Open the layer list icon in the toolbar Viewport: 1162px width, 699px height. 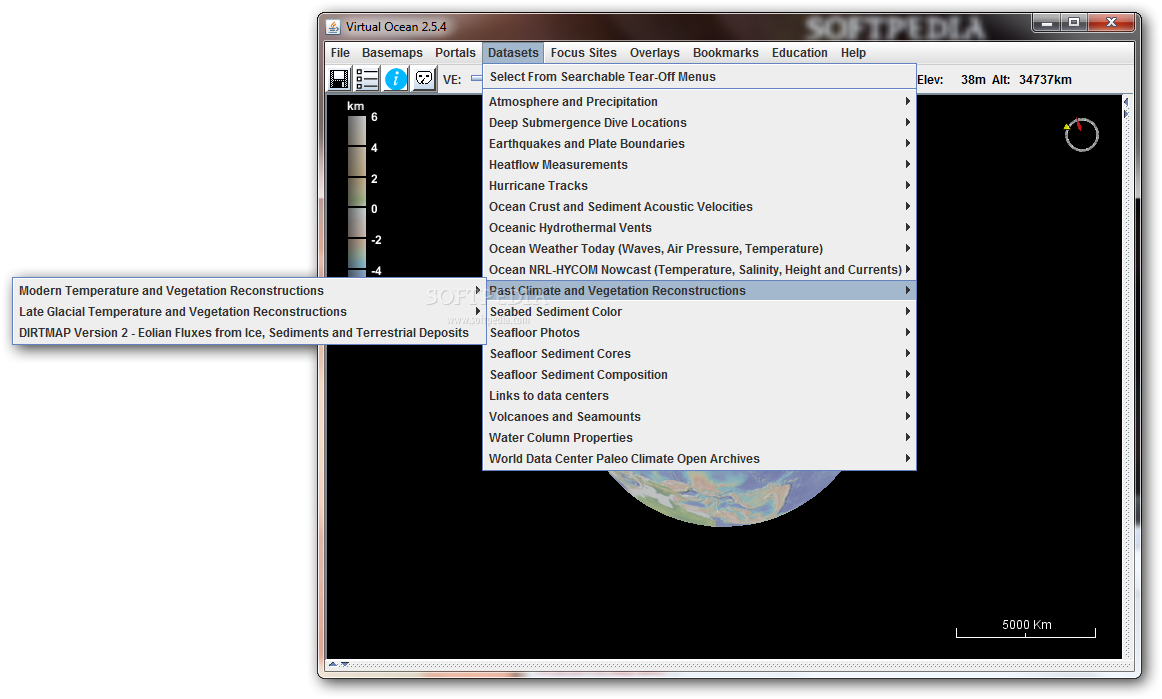(x=368, y=79)
